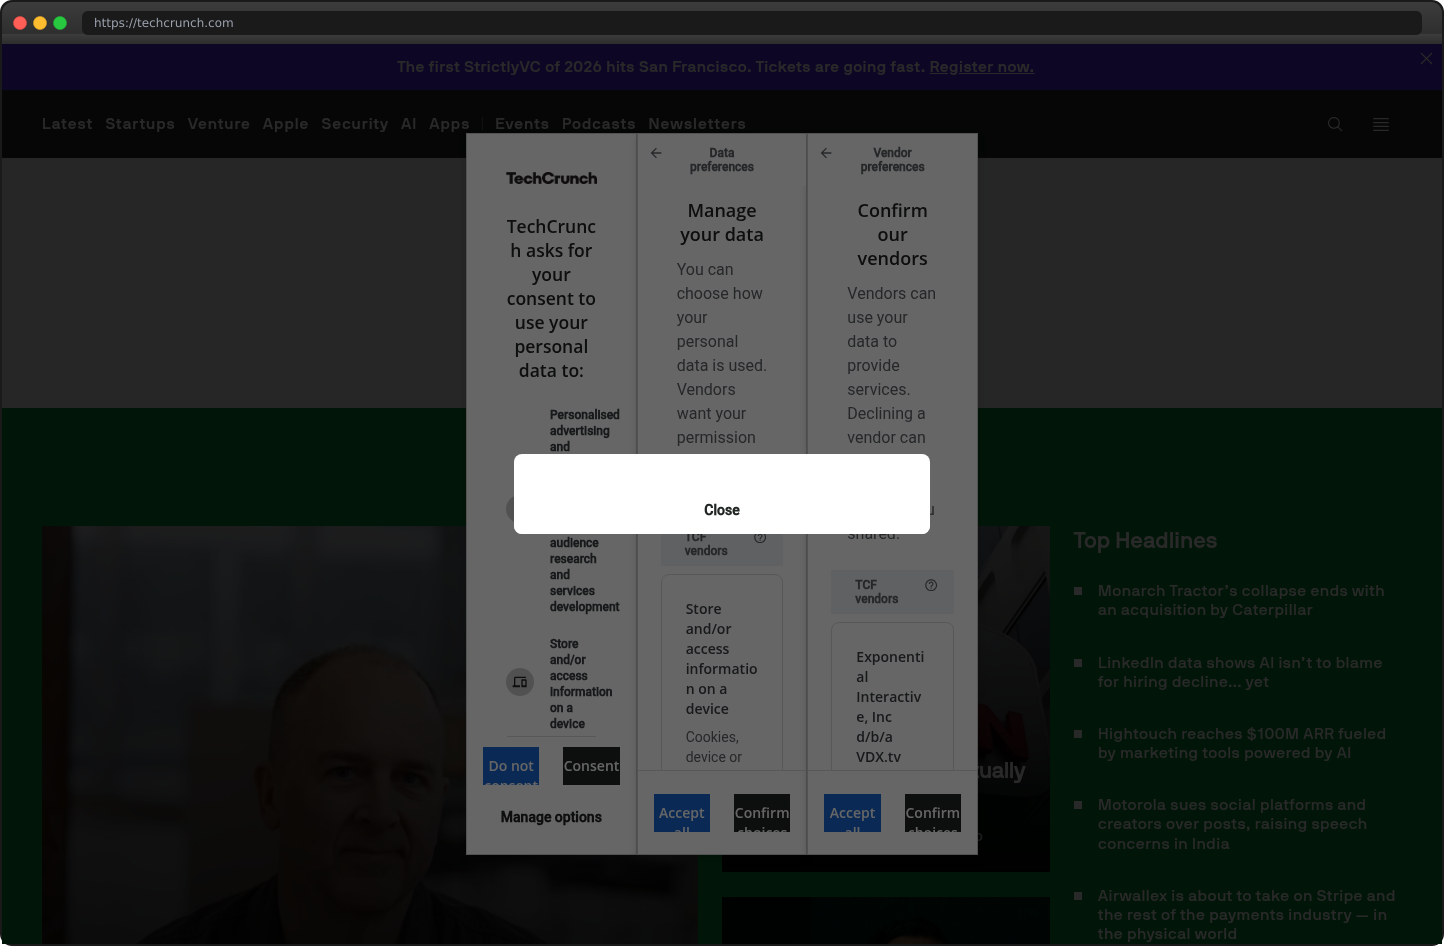Click Do not consent
This screenshot has height=946, width=1444.
511,766
